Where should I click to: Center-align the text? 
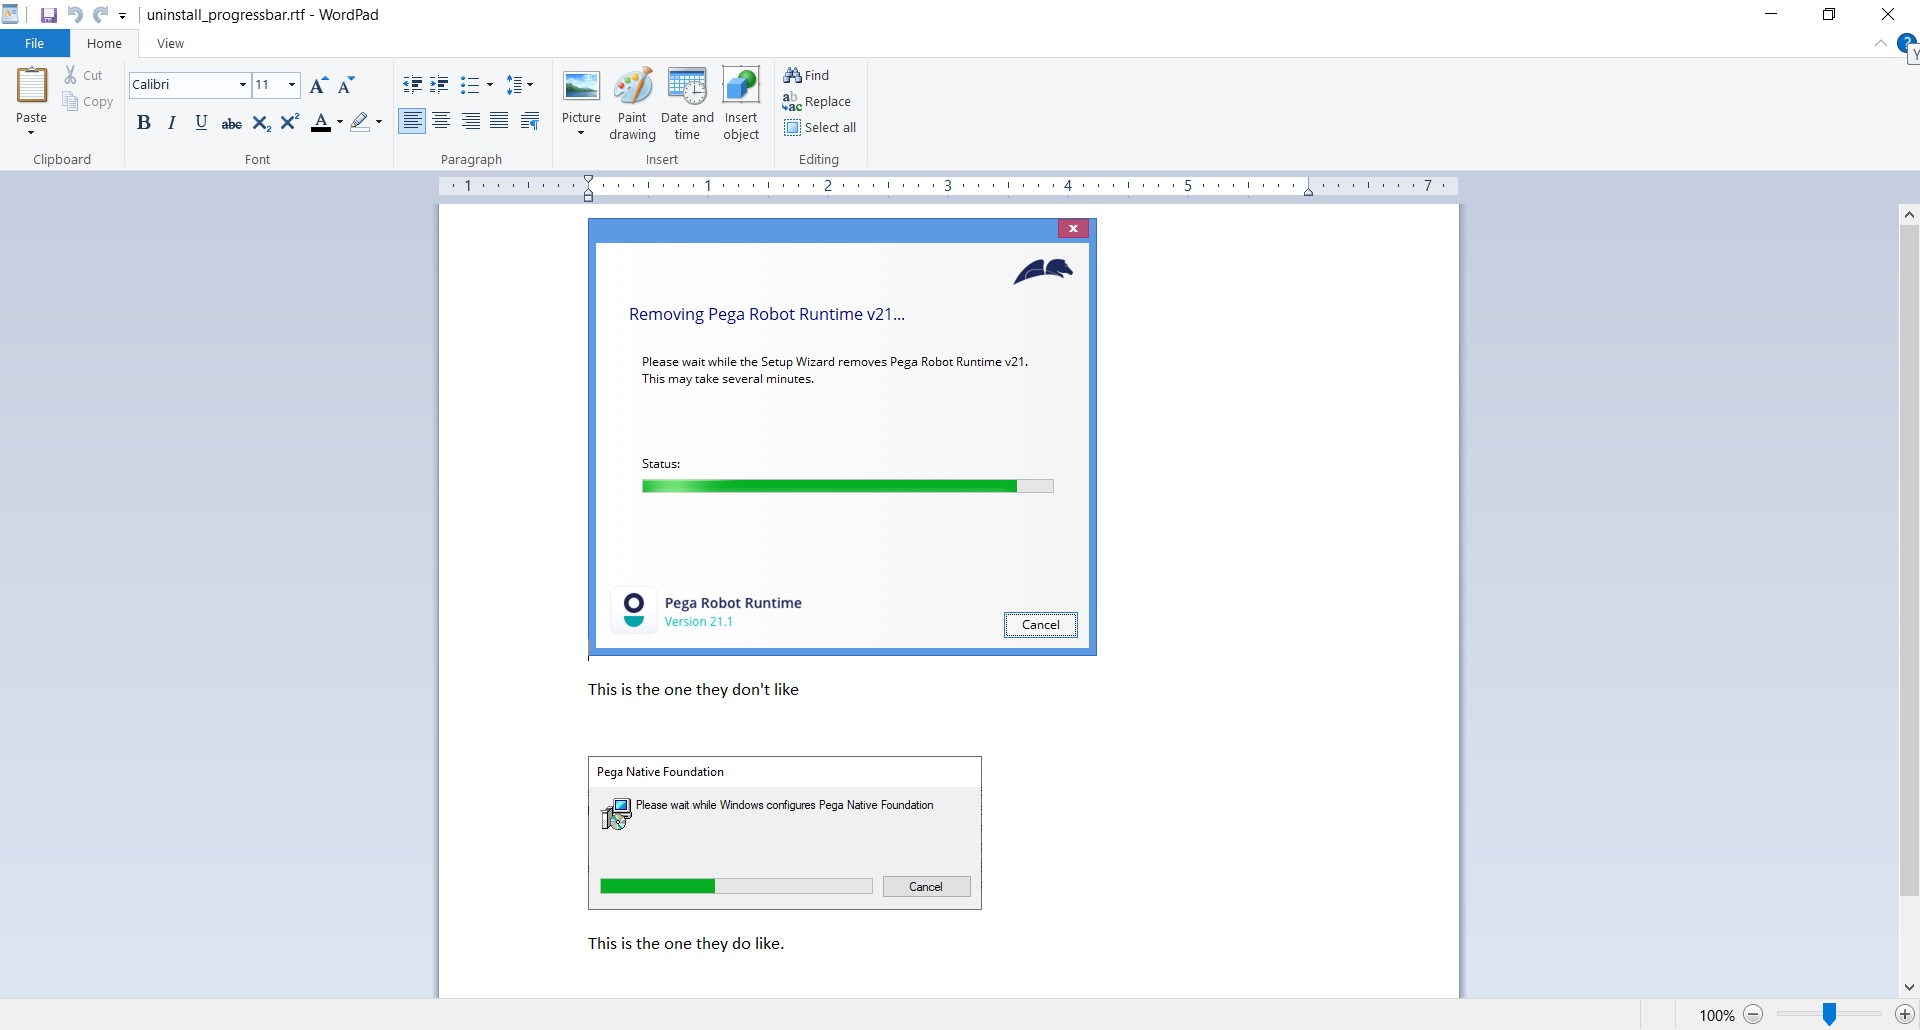[441, 122]
